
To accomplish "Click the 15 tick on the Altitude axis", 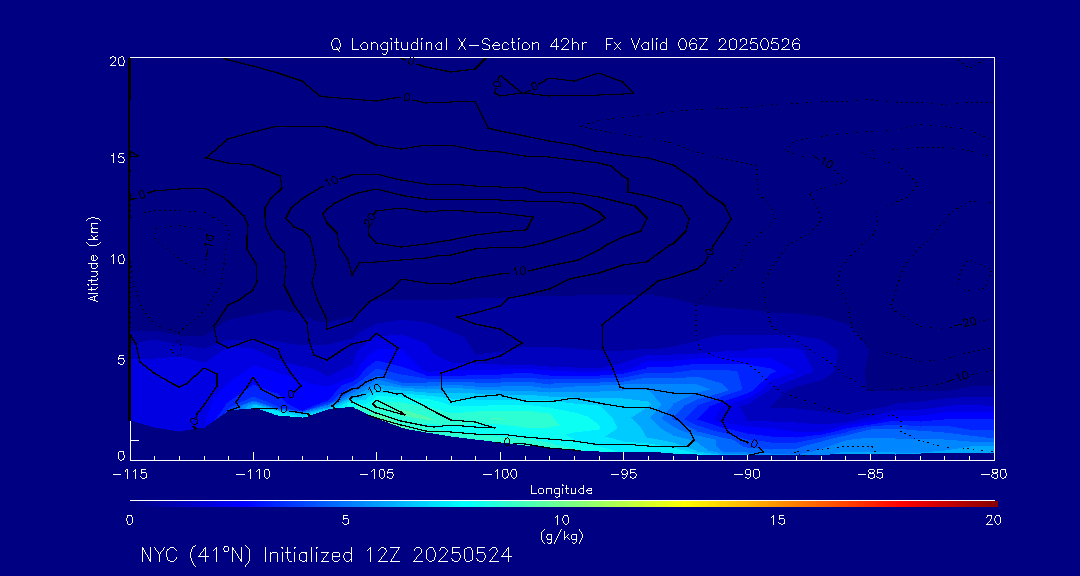I will click(118, 158).
